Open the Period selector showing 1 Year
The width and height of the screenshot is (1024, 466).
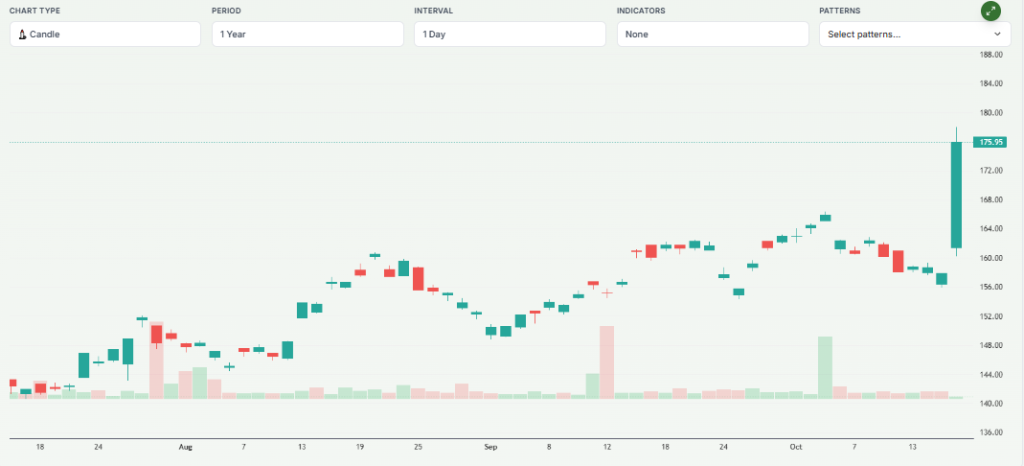point(307,34)
